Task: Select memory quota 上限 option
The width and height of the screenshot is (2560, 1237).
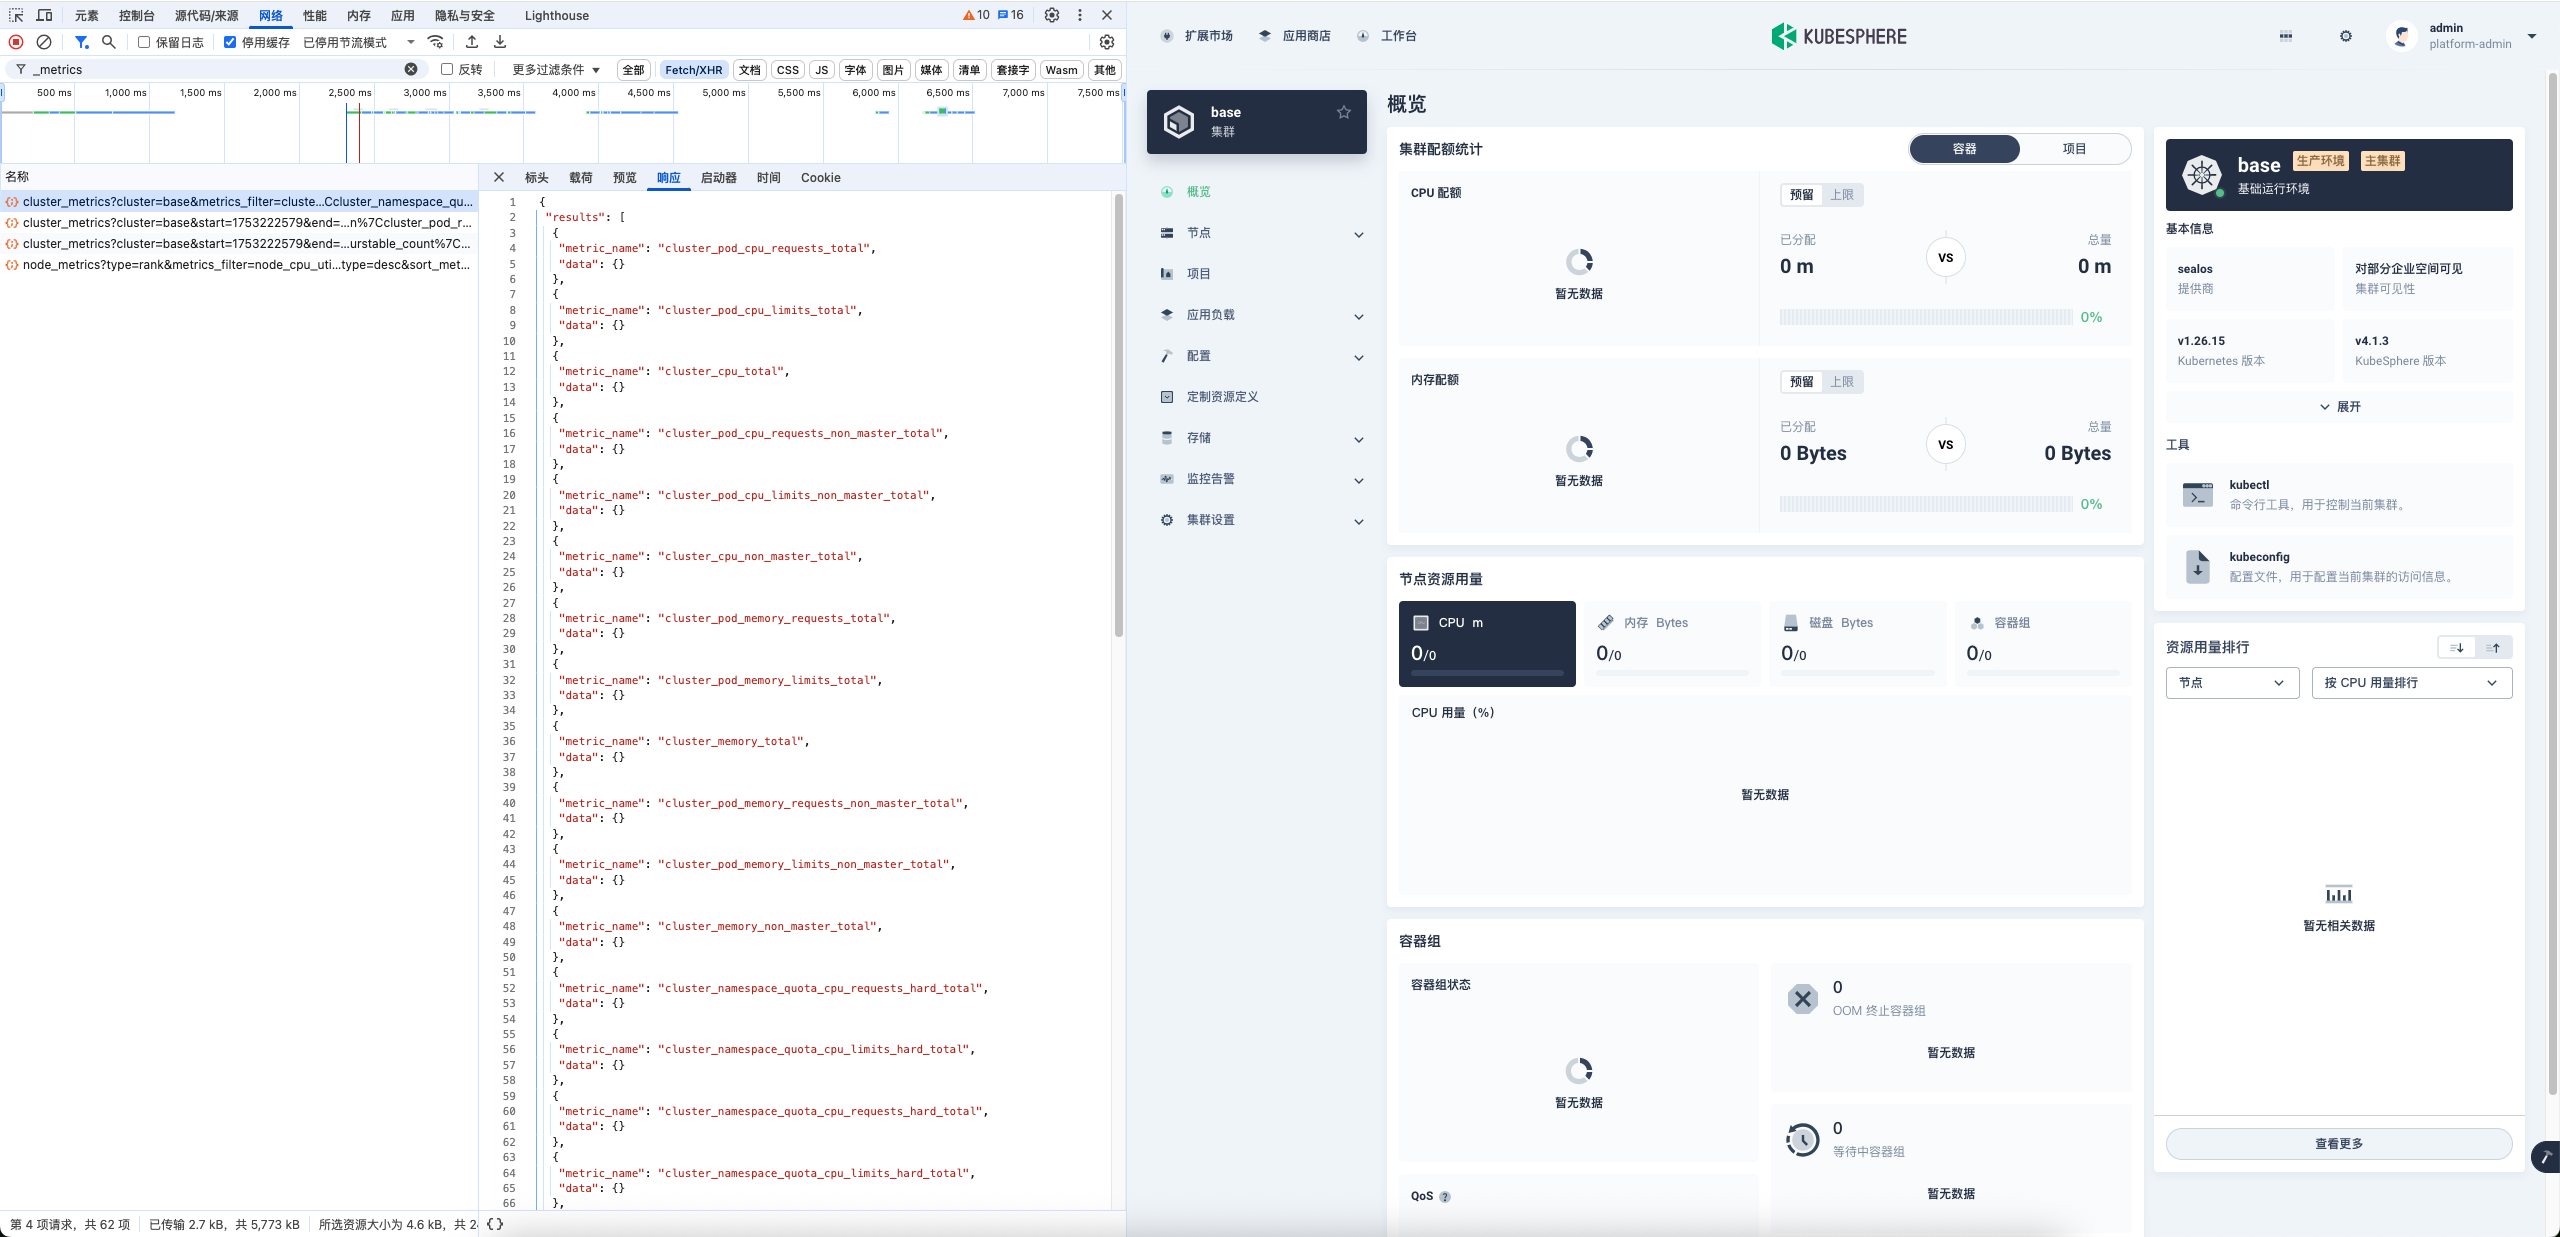Action: [1842, 382]
